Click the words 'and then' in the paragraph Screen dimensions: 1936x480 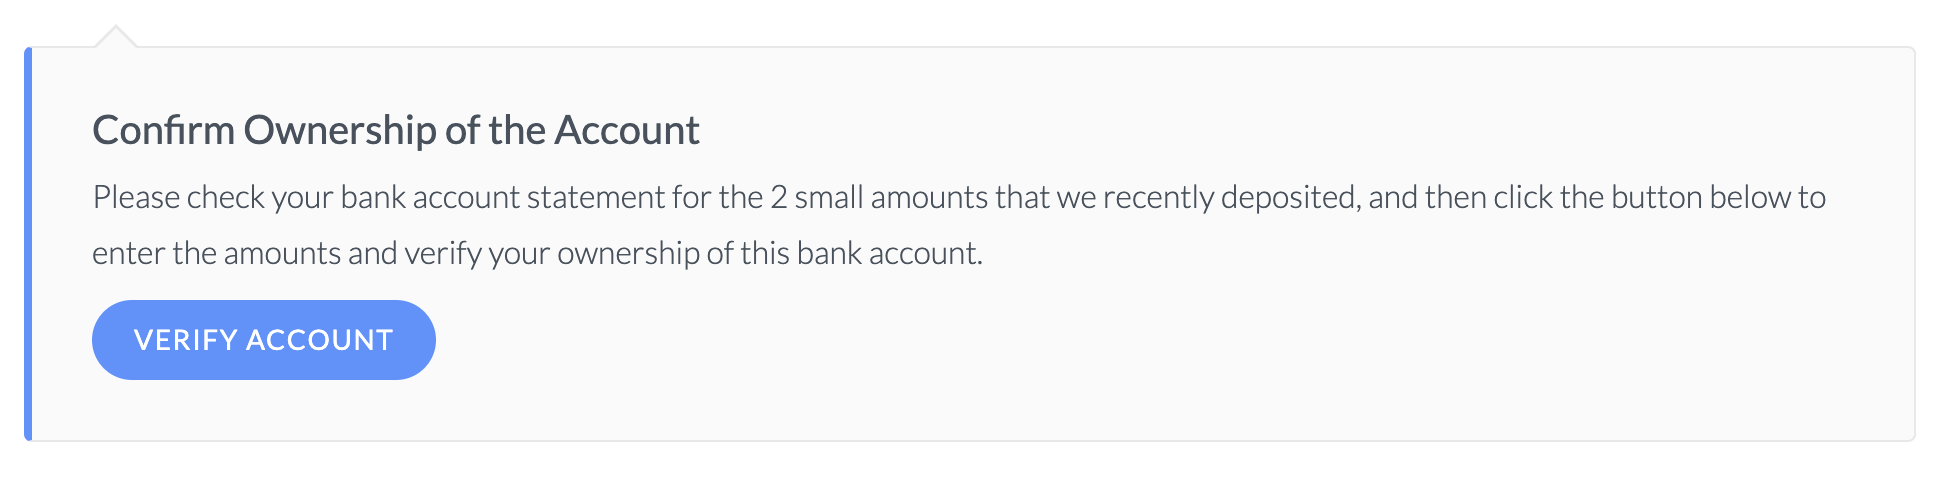[x=1427, y=197]
